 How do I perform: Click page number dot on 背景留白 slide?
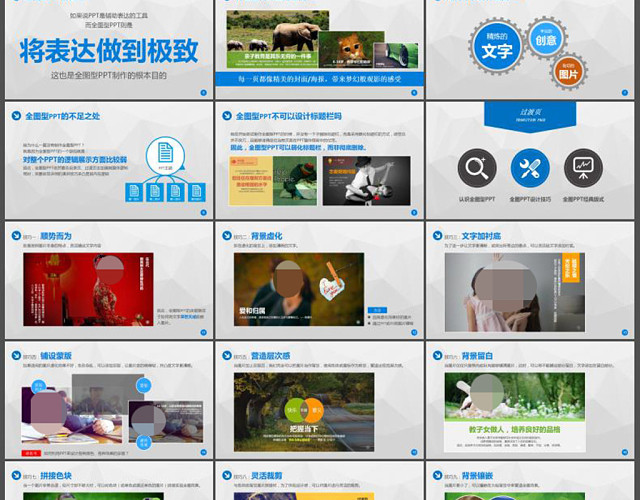[x=625, y=452]
